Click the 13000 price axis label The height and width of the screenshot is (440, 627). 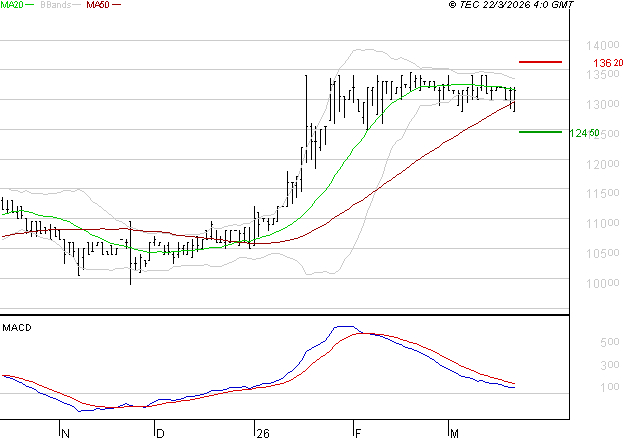point(603,104)
